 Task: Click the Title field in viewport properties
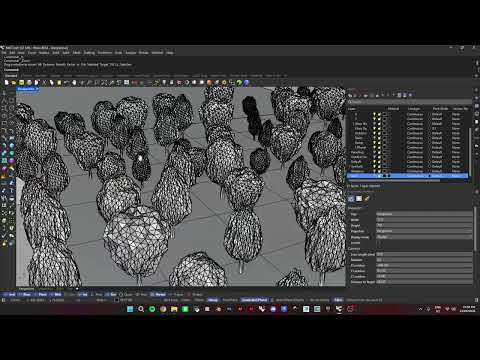point(424,214)
